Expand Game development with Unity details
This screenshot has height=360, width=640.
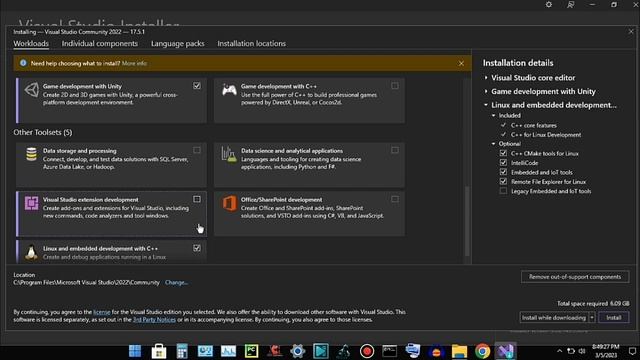pyautogui.click(x=486, y=91)
